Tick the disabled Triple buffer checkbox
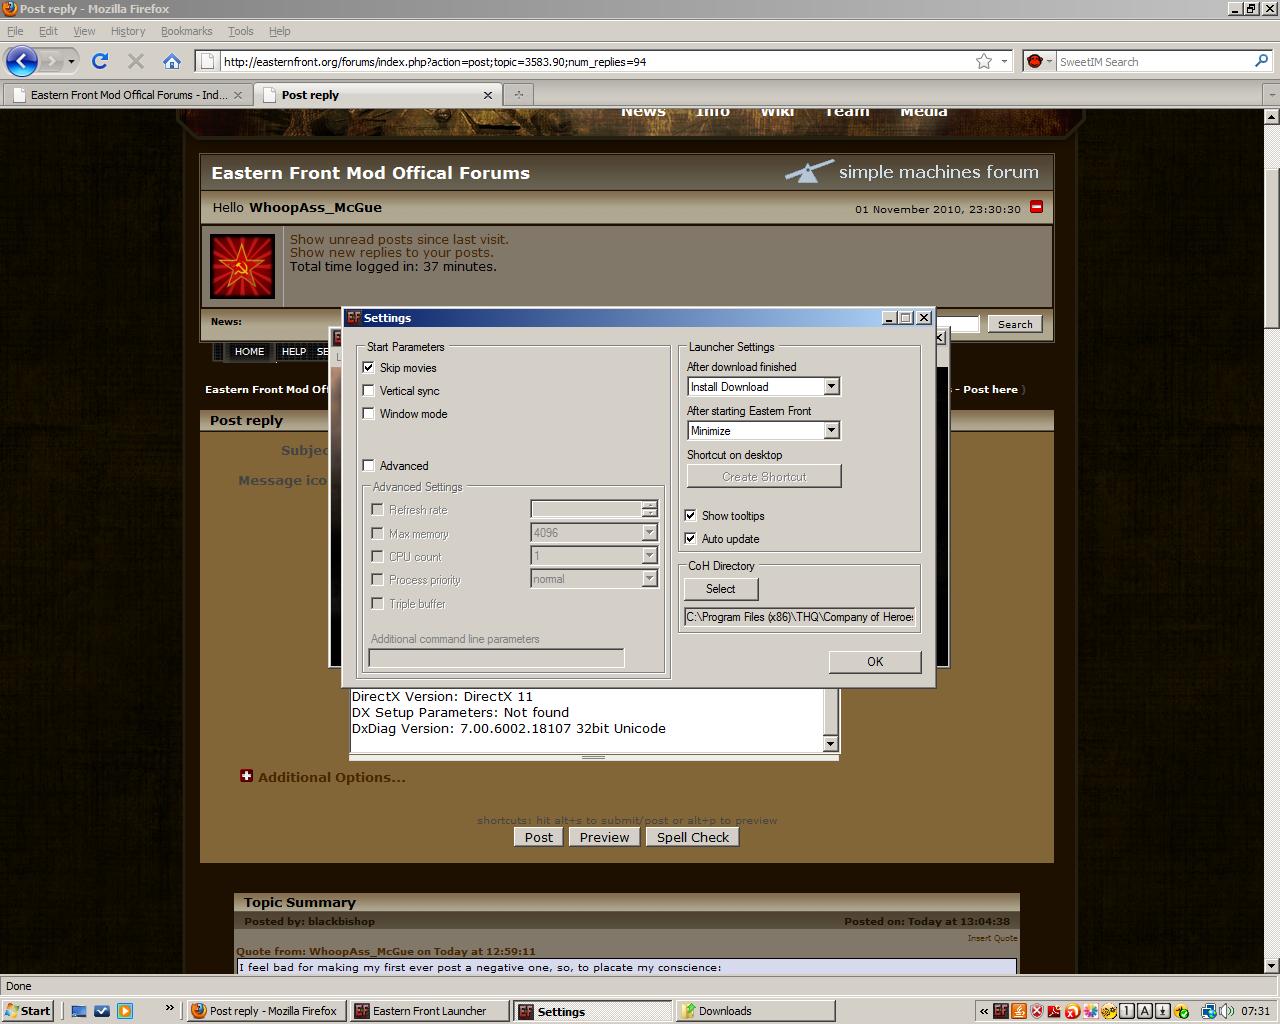The width and height of the screenshot is (1280, 1024). tap(377, 603)
